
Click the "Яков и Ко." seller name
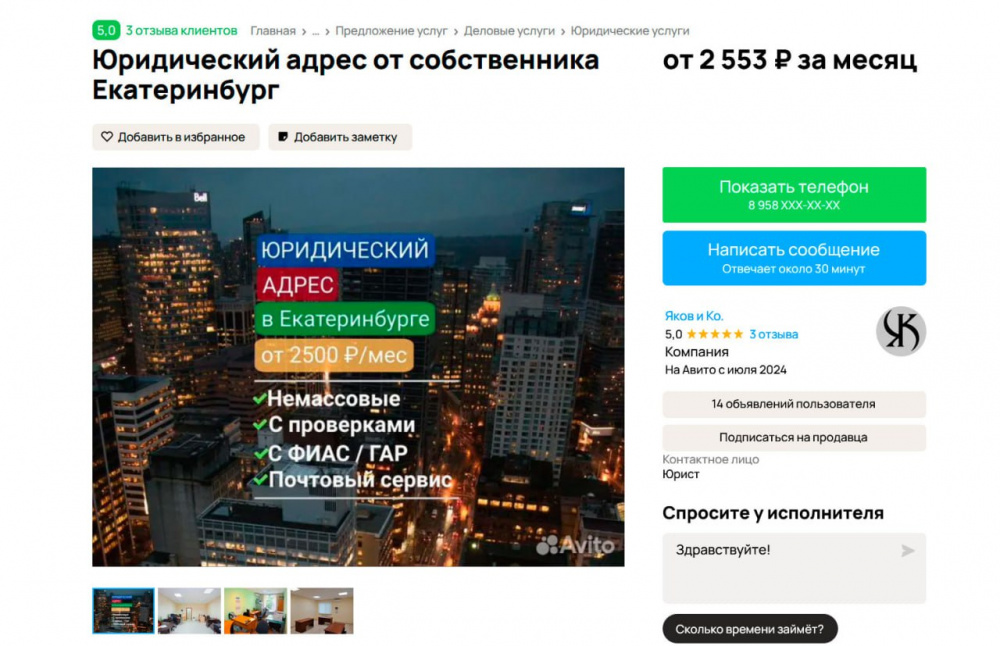click(693, 314)
